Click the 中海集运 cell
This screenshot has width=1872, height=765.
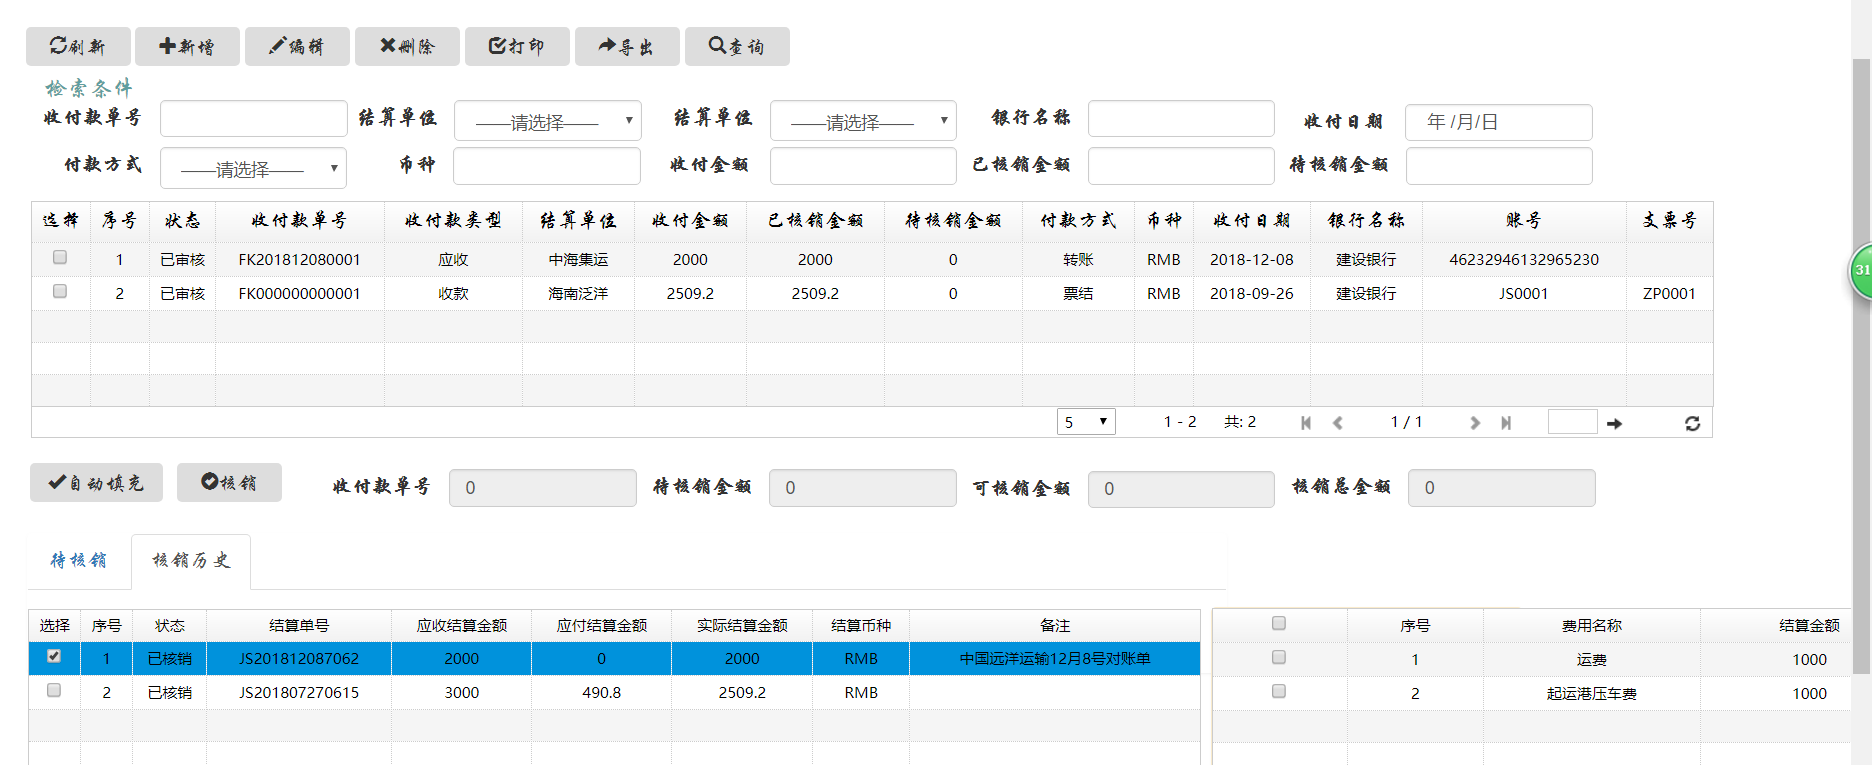(x=578, y=259)
